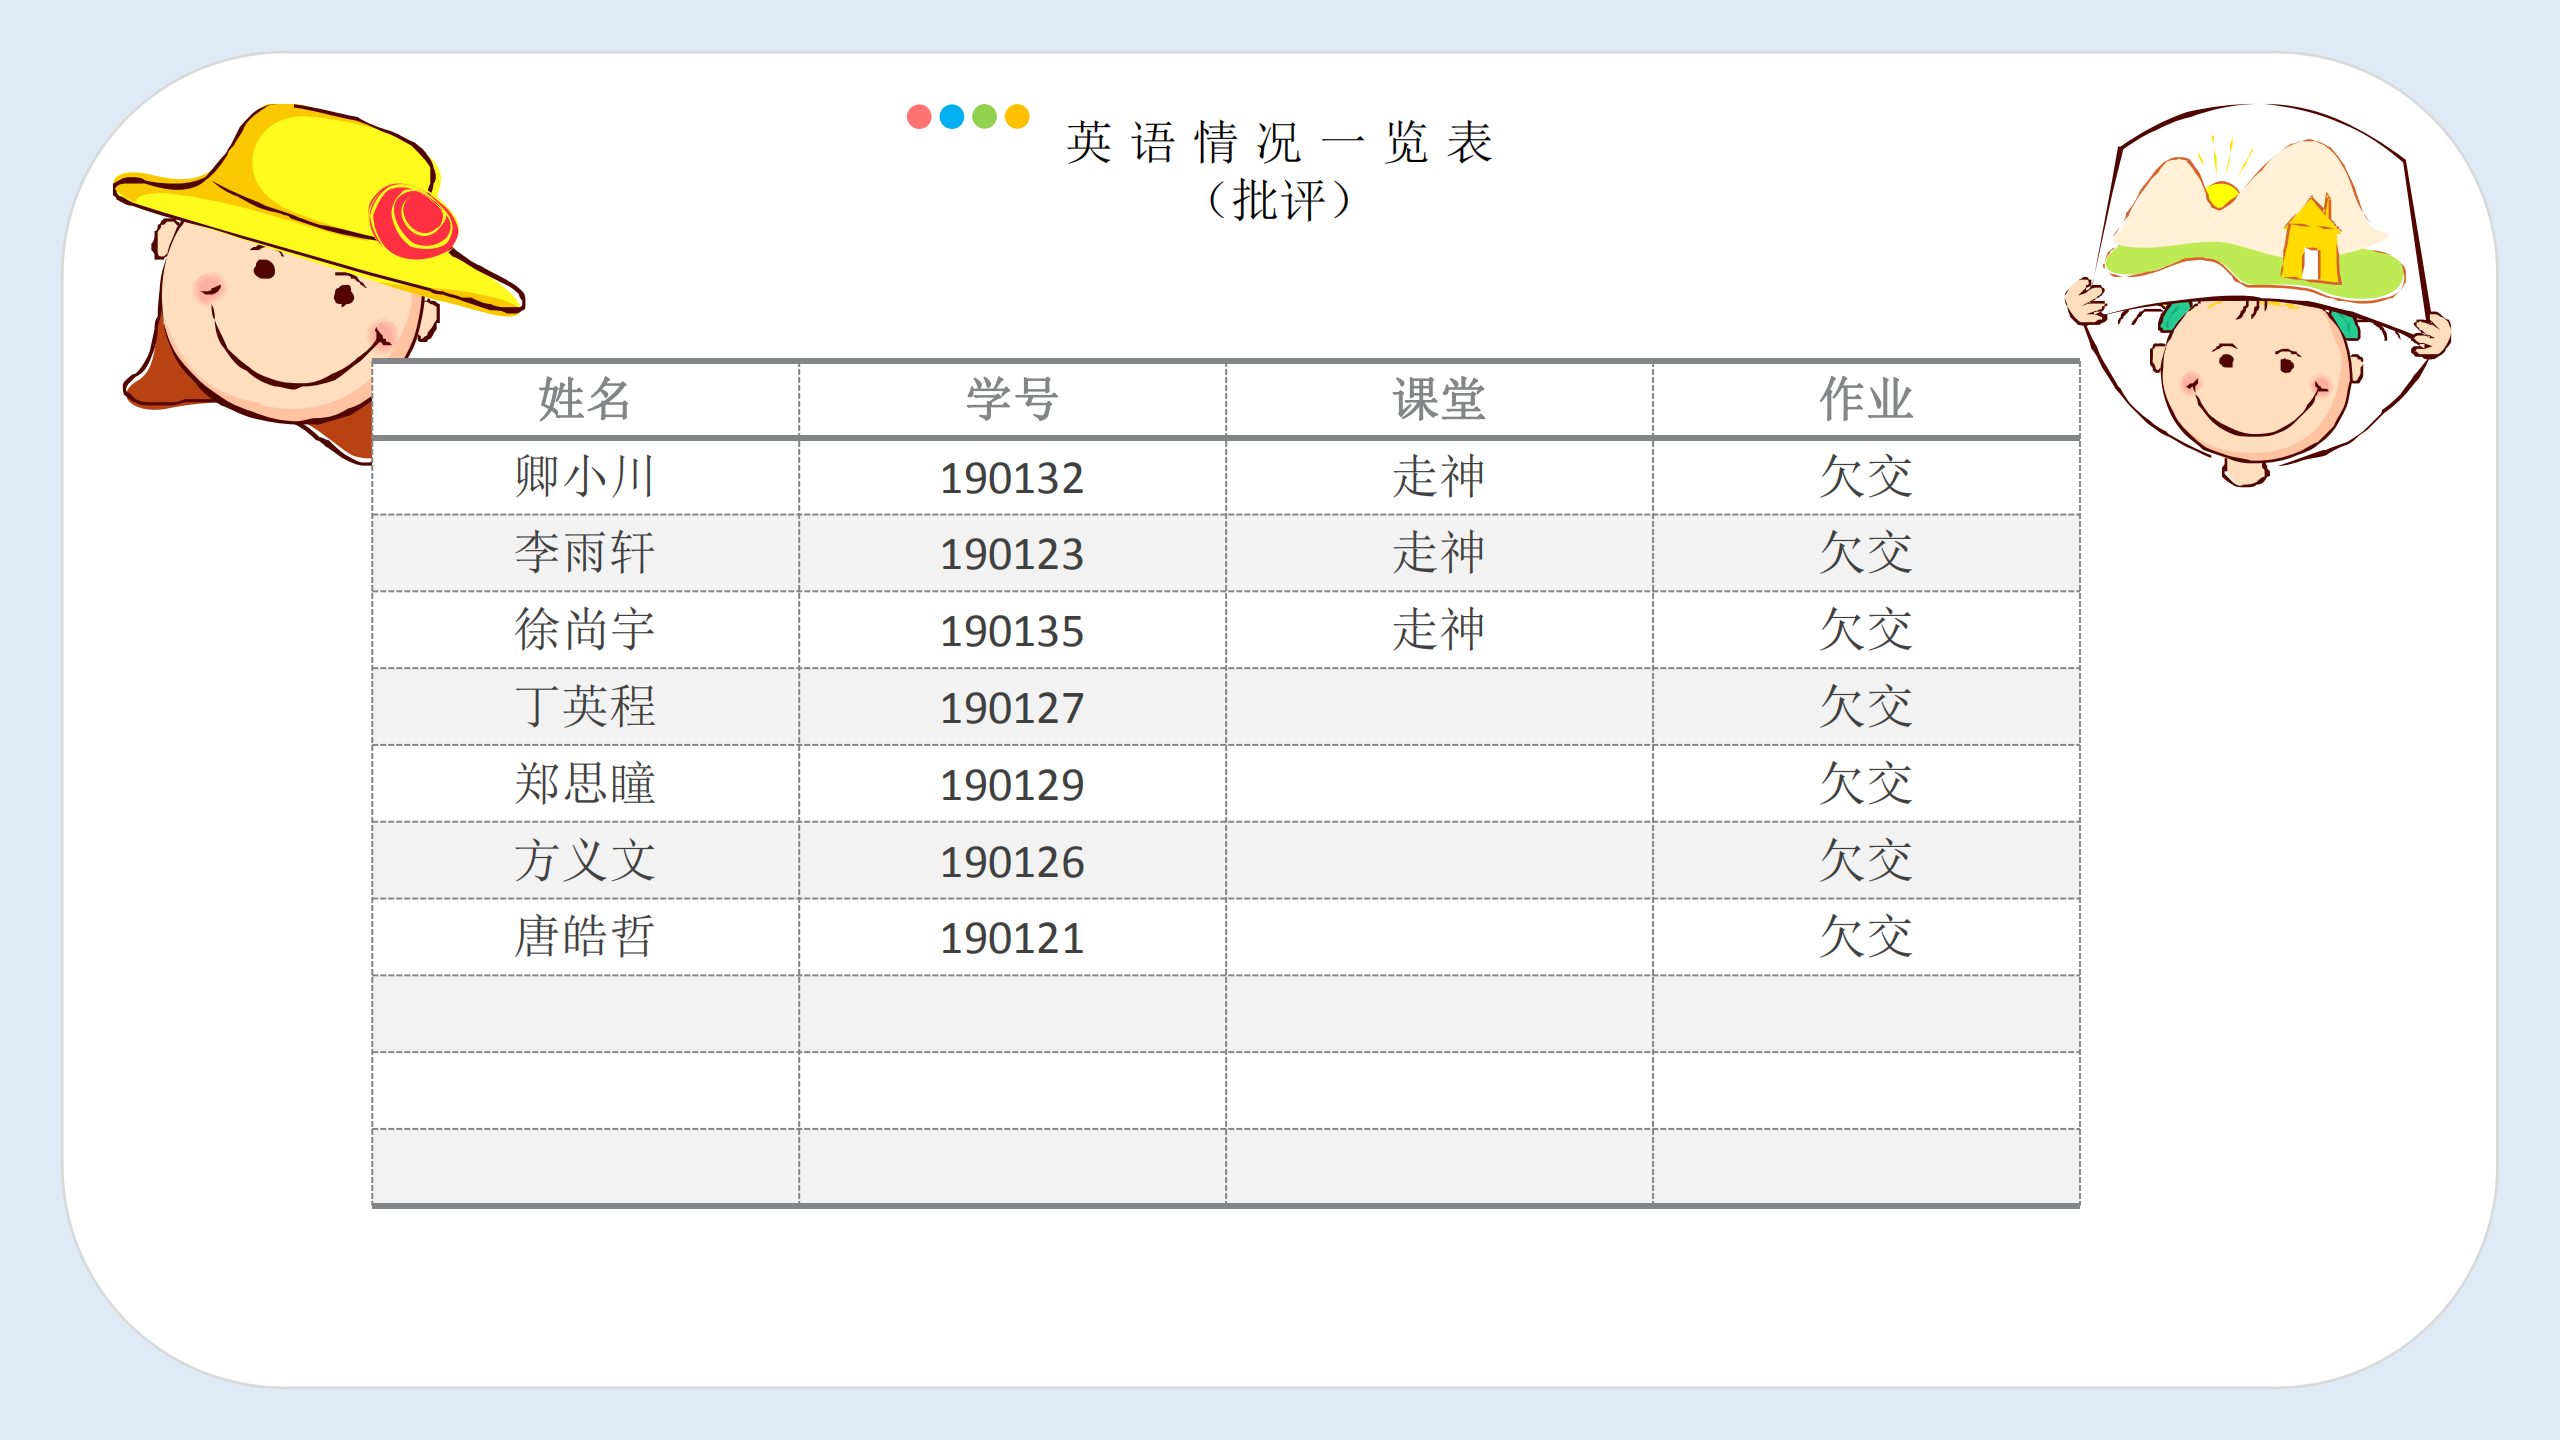Screen dimensions: 2560x1440
Task: Select the name cell 郑思瞳
Action: click(585, 784)
